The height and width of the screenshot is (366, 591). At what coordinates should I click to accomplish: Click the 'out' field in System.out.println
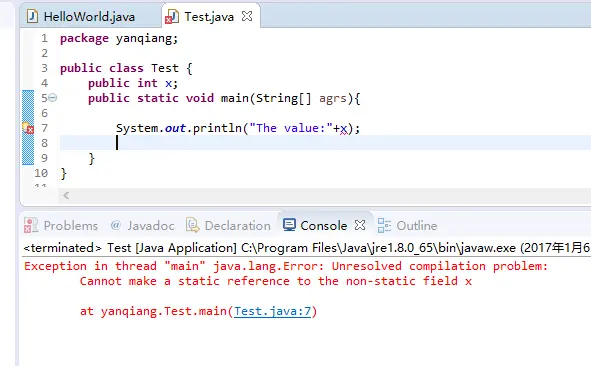176,128
